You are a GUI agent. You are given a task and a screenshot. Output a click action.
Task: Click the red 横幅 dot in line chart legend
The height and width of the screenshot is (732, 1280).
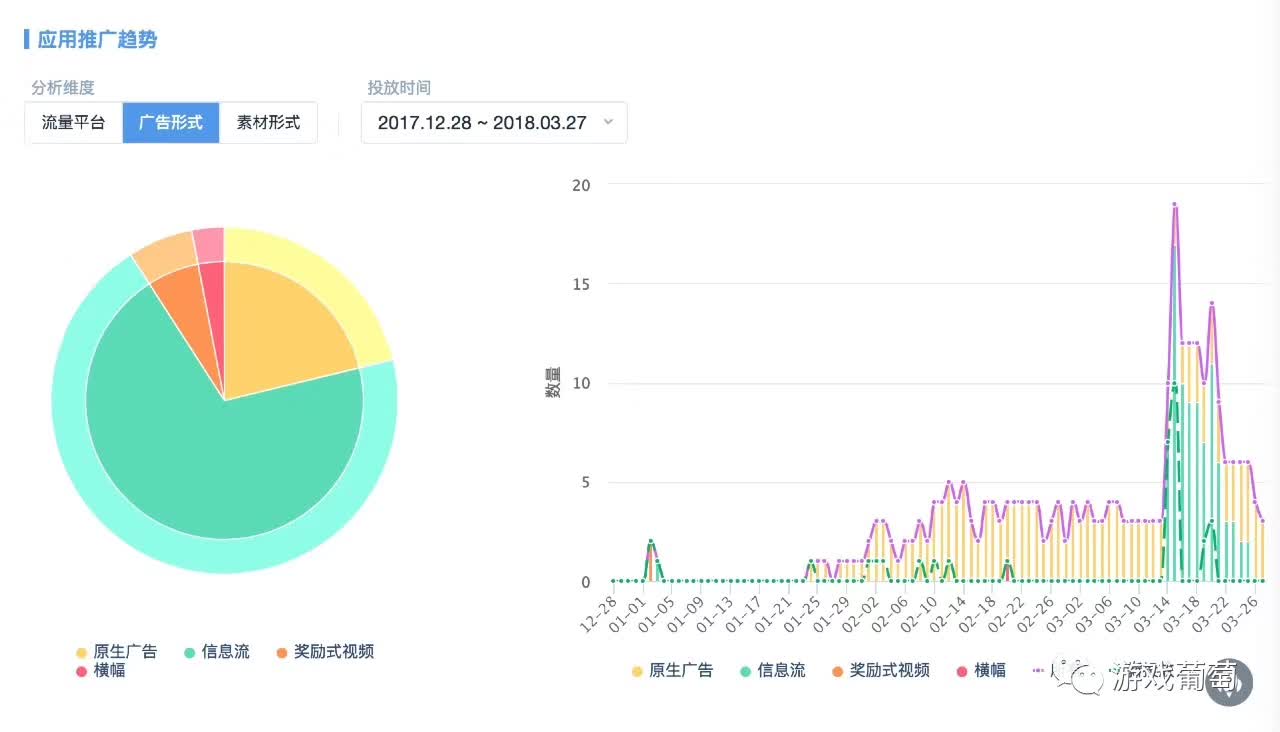pyautogui.click(x=962, y=671)
